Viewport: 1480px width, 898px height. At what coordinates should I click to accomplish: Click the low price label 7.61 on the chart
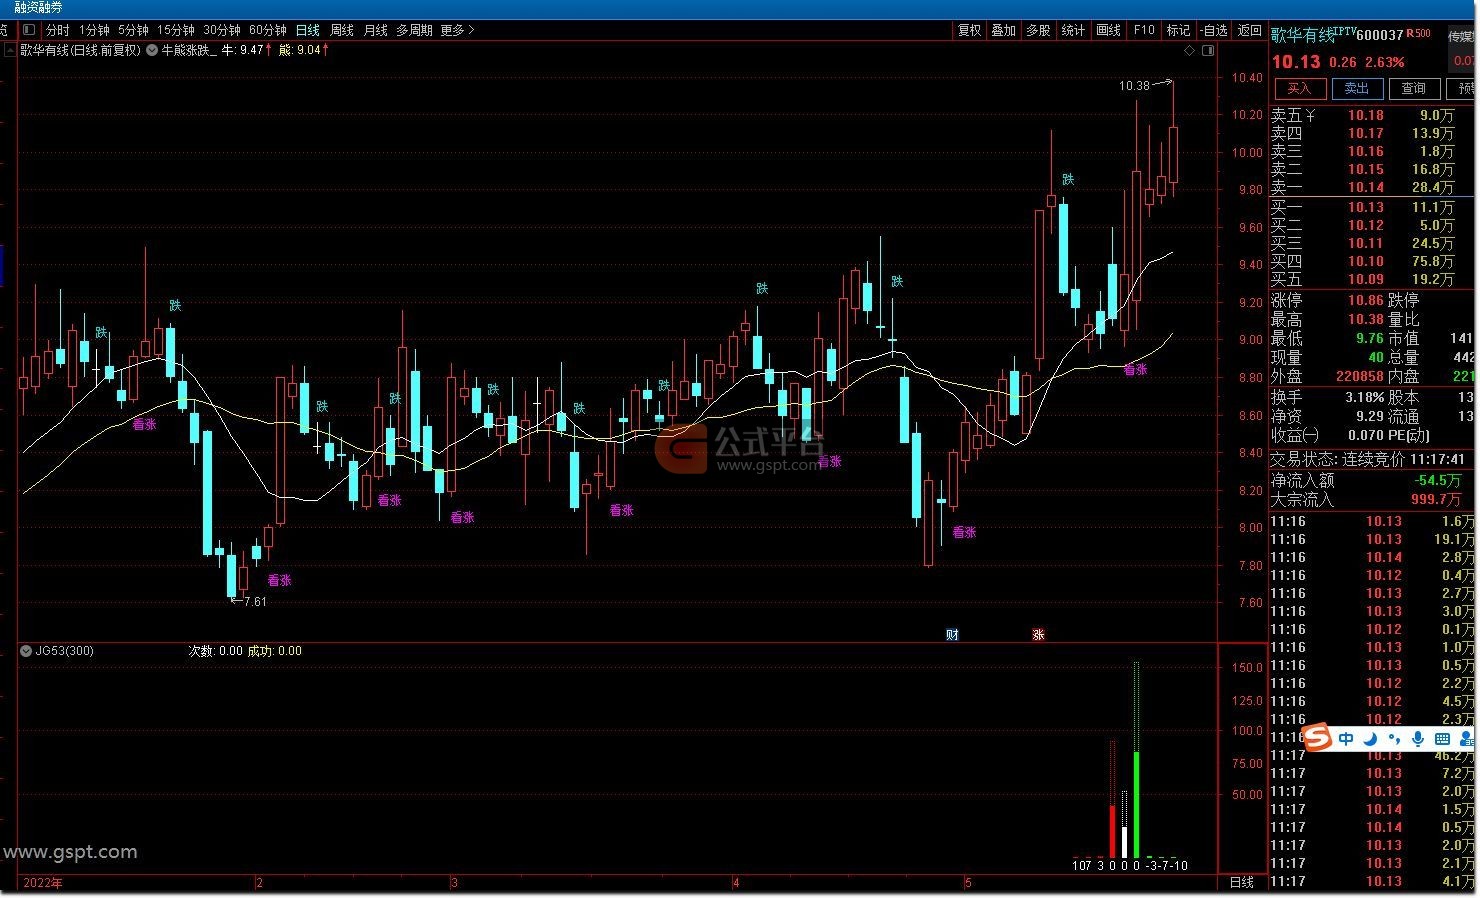coord(255,602)
